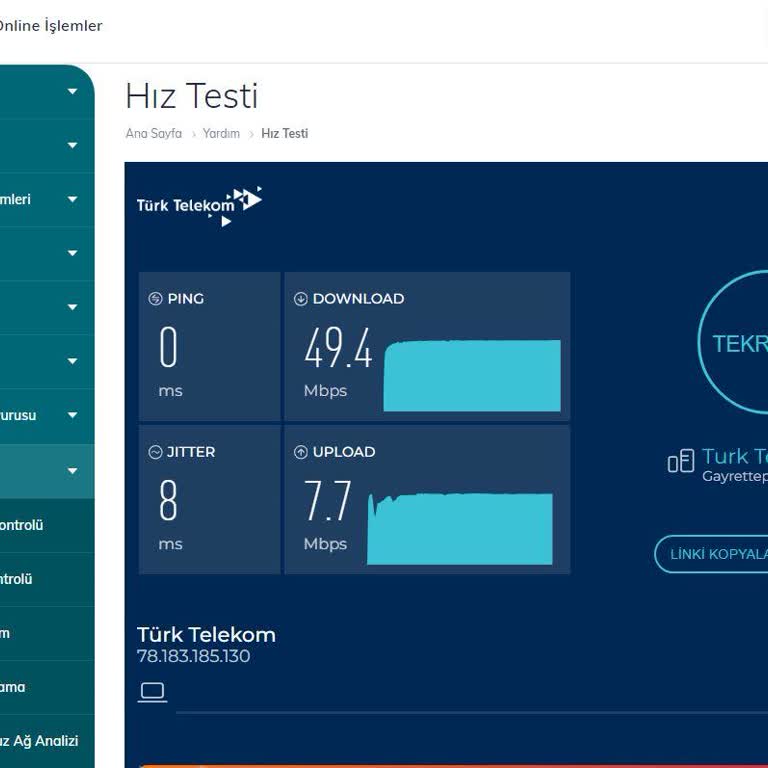Open Yardım from the breadcrumb
Screen dimensions: 768x768
point(221,133)
